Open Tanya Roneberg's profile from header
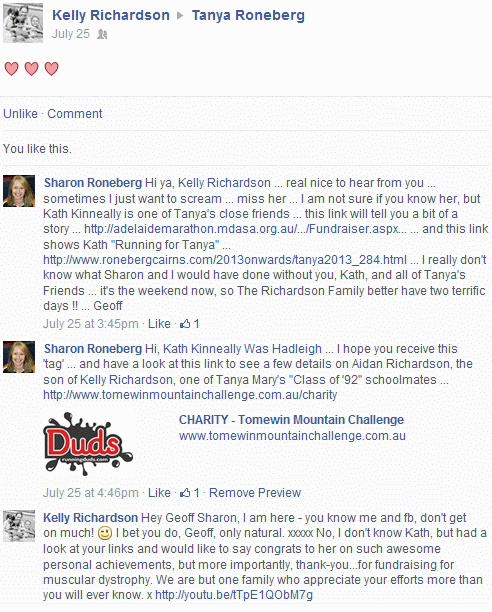Screen dimensions: 492x612 (248, 16)
